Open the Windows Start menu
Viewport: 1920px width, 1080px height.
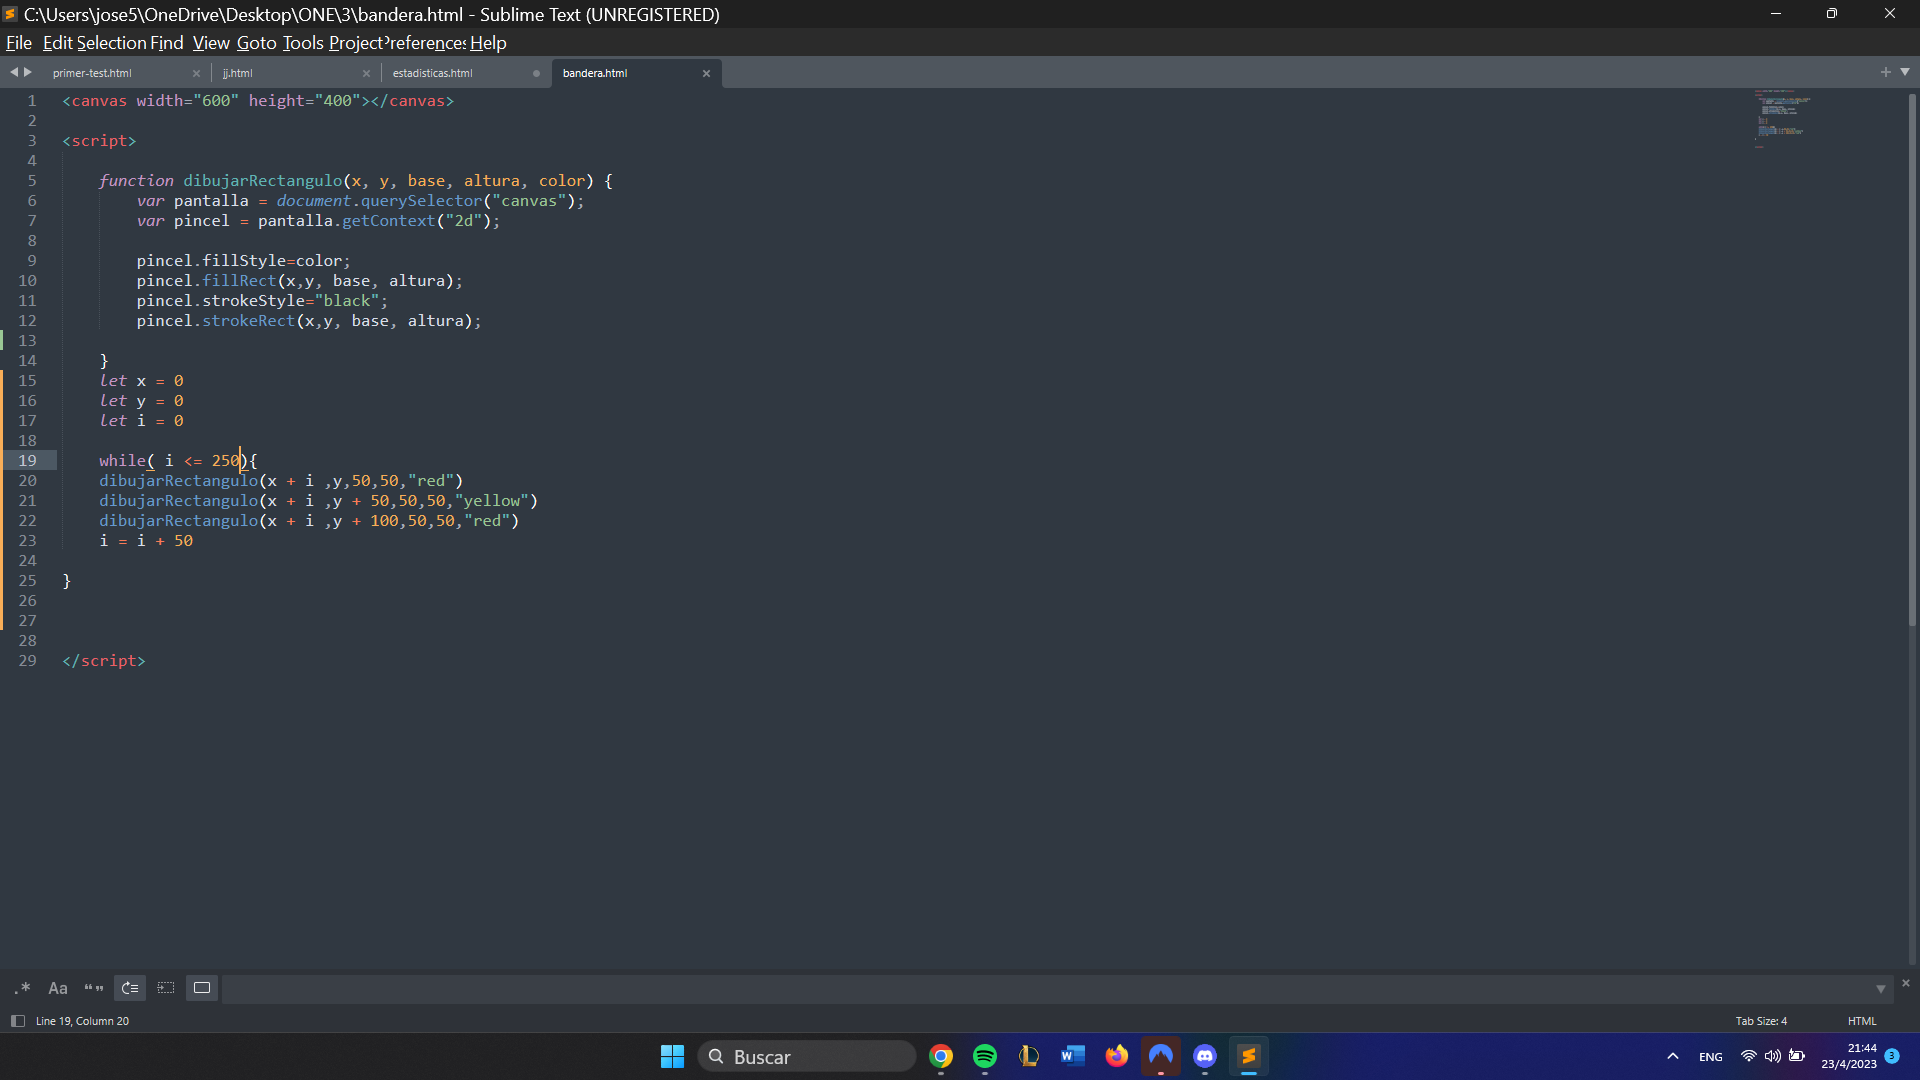click(x=672, y=1056)
